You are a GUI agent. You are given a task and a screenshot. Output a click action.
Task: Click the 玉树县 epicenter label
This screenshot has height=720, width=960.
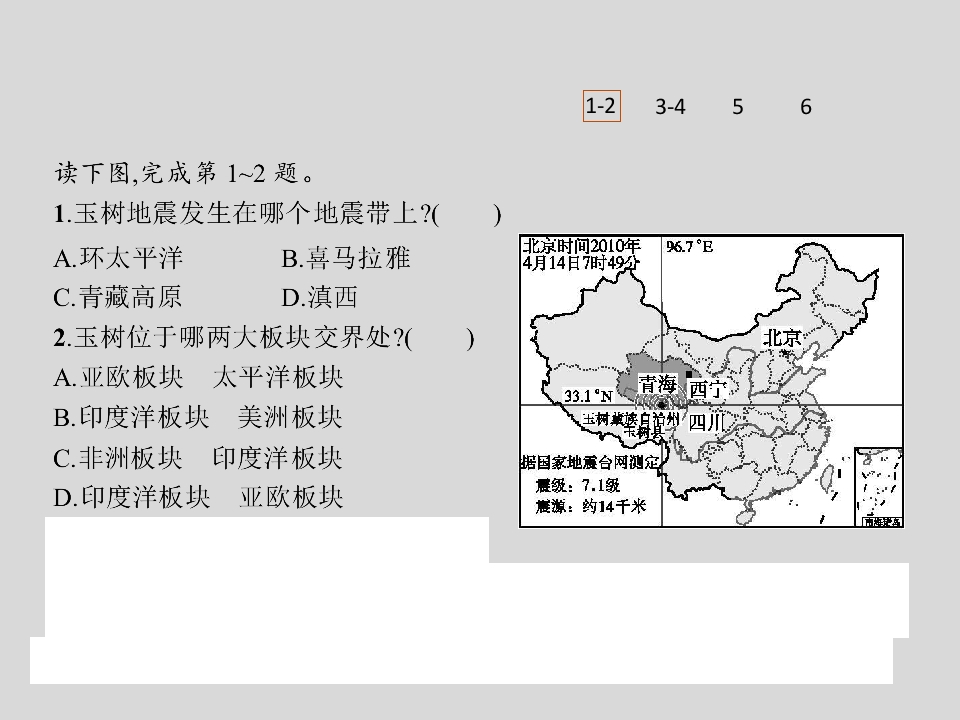[643, 431]
